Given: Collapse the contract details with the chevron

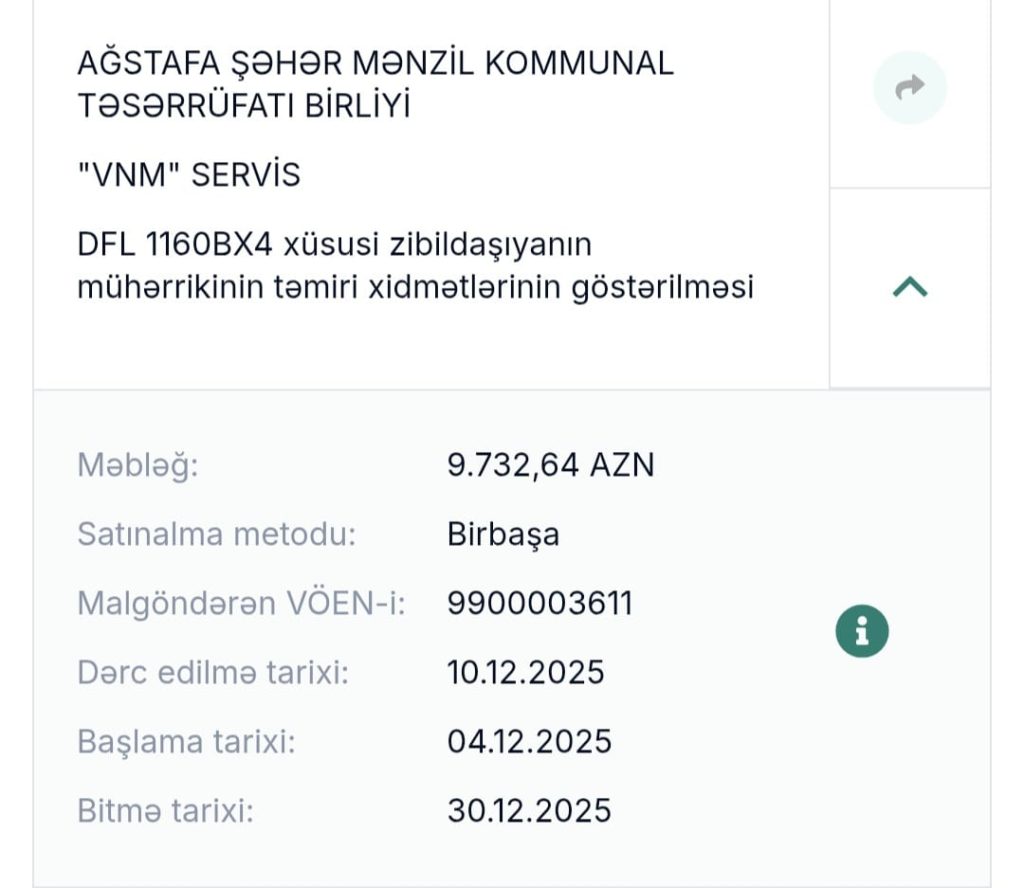Looking at the screenshot, I should click(x=909, y=288).
